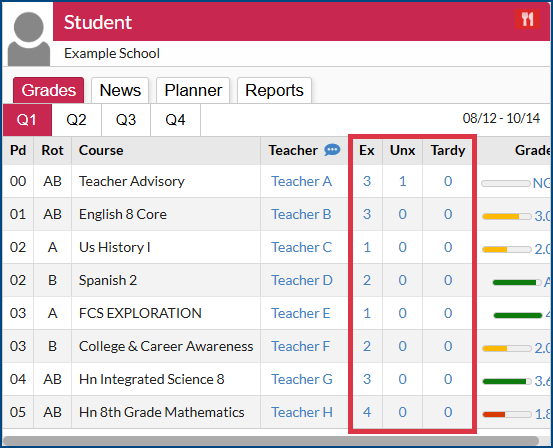Select College & Career Awareness course name
Screen dimensions: 553x448
click(x=166, y=346)
